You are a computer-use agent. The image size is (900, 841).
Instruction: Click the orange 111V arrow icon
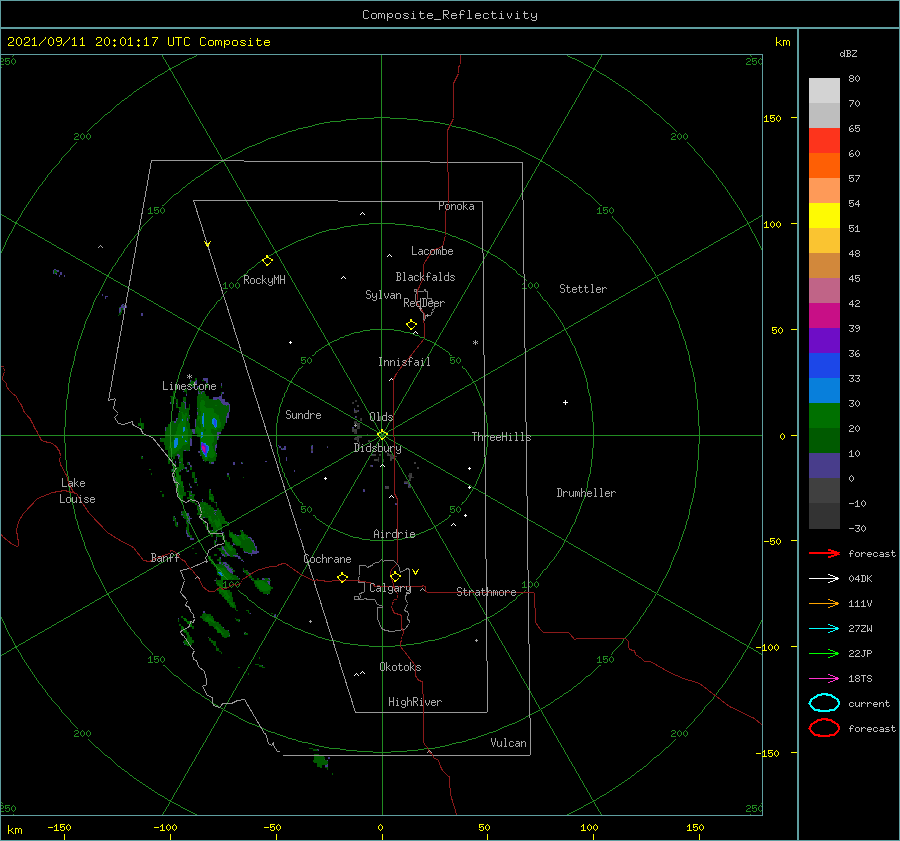coord(824,603)
